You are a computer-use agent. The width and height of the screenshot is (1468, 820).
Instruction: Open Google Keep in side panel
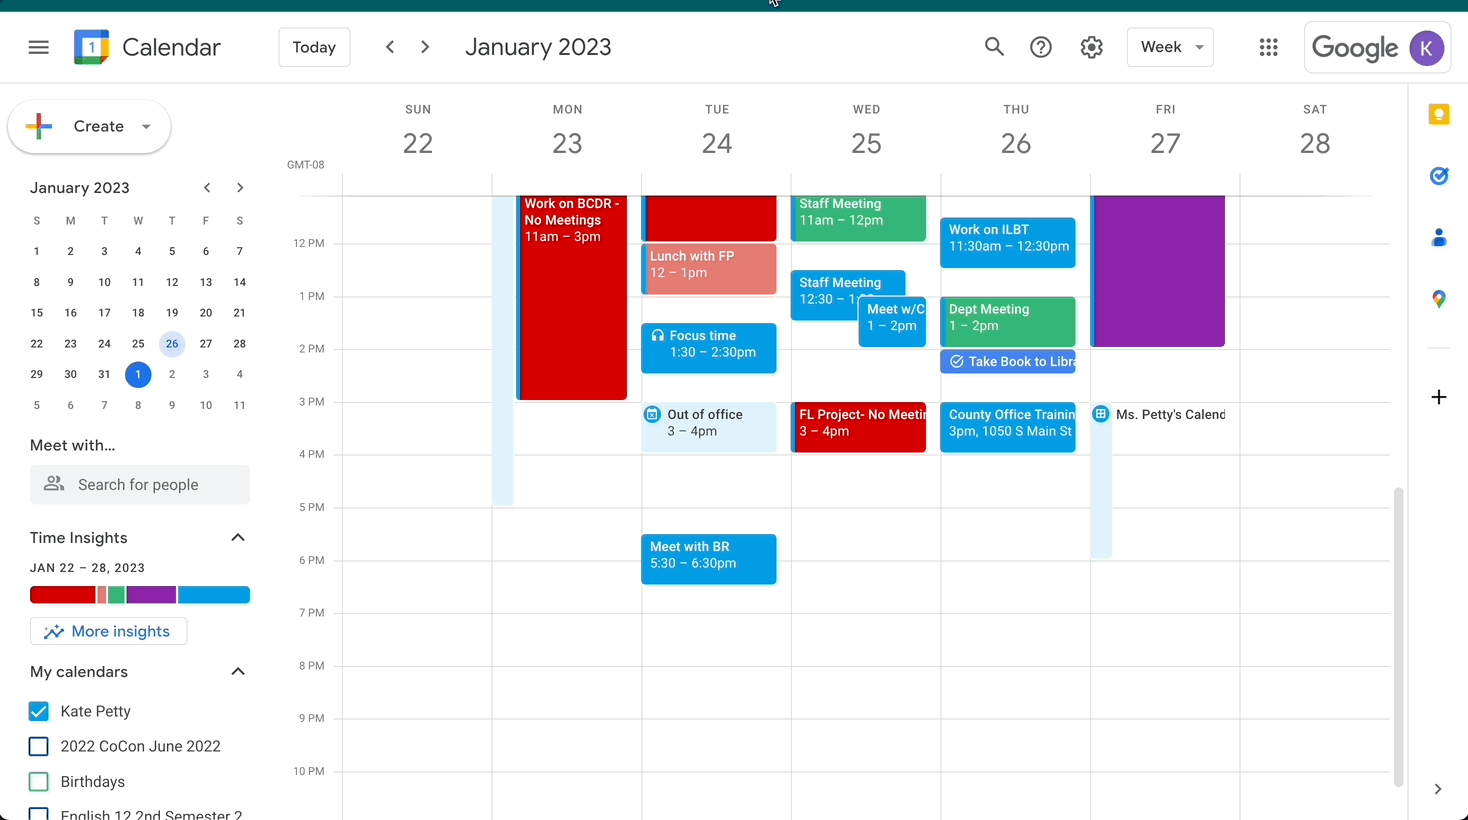1439,114
